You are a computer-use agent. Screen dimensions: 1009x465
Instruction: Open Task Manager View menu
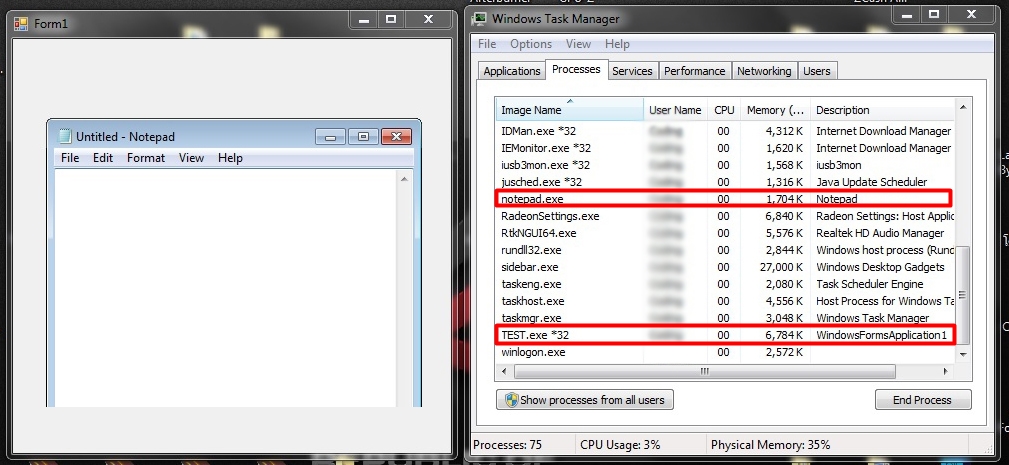tap(578, 44)
